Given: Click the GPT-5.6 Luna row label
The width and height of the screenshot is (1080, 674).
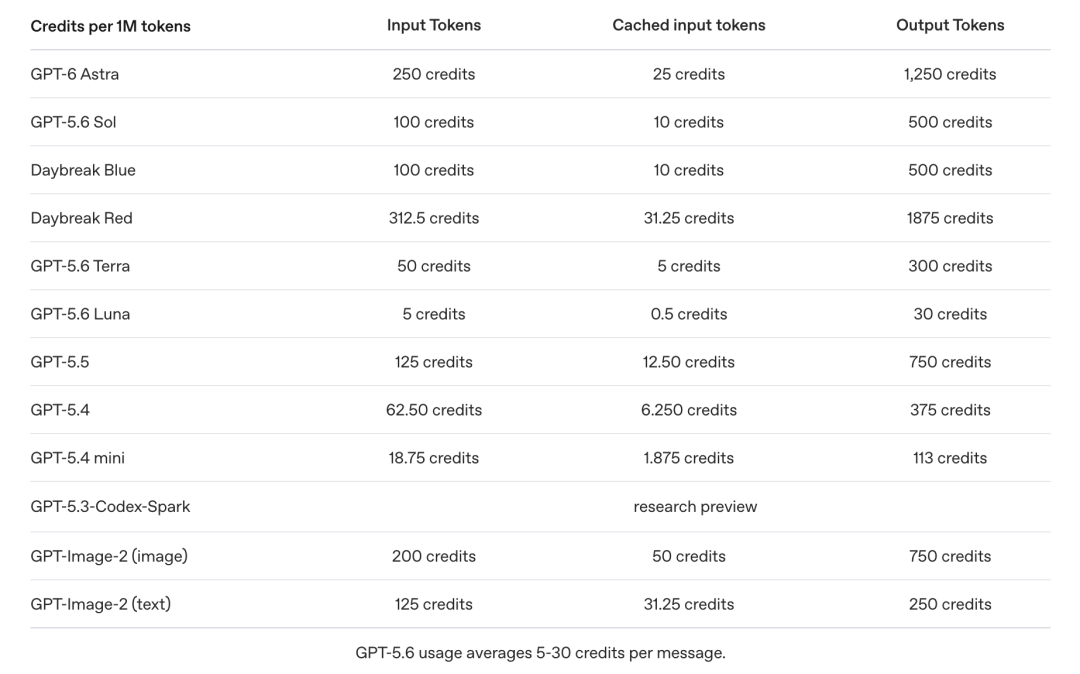Looking at the screenshot, I should tap(80, 314).
